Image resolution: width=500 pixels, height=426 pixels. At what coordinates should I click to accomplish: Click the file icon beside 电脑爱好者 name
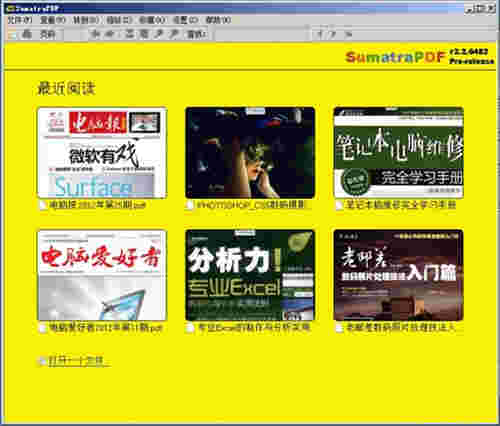[x=43, y=328]
